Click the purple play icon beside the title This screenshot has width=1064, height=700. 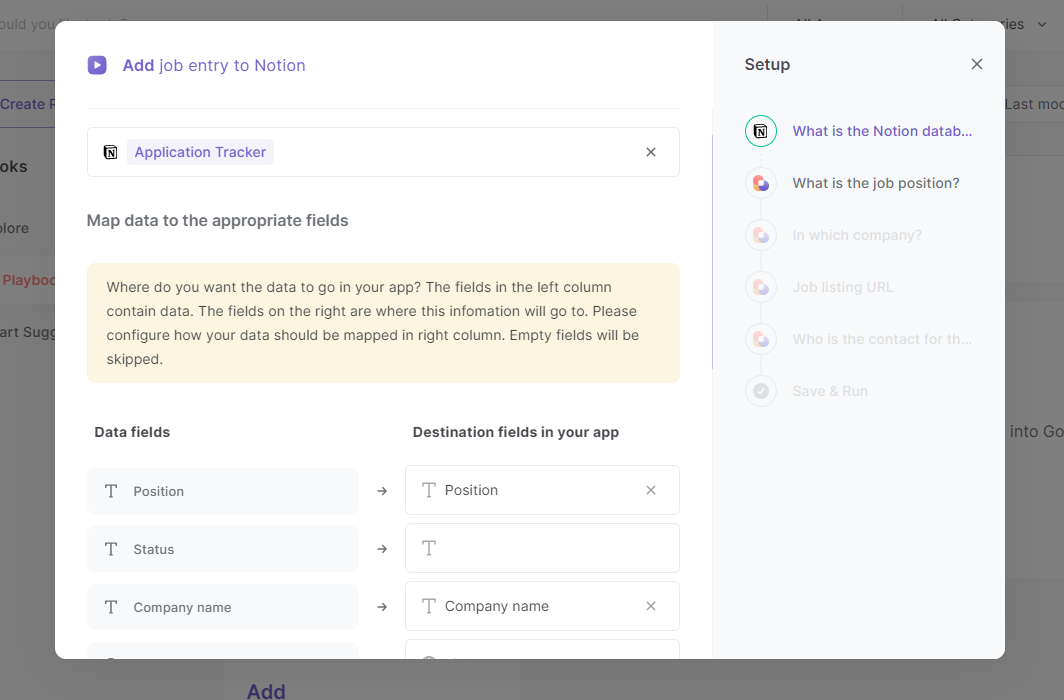97,65
